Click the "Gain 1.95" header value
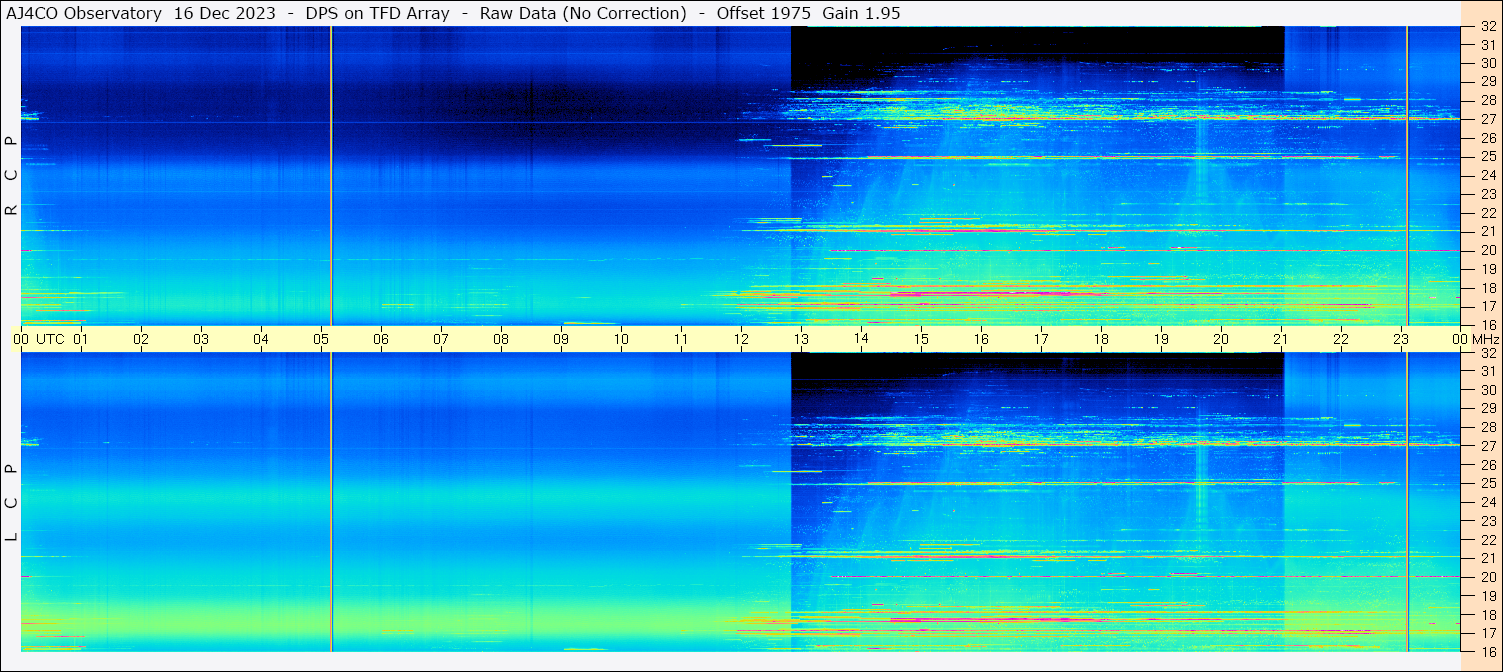1503x672 pixels. 861,13
